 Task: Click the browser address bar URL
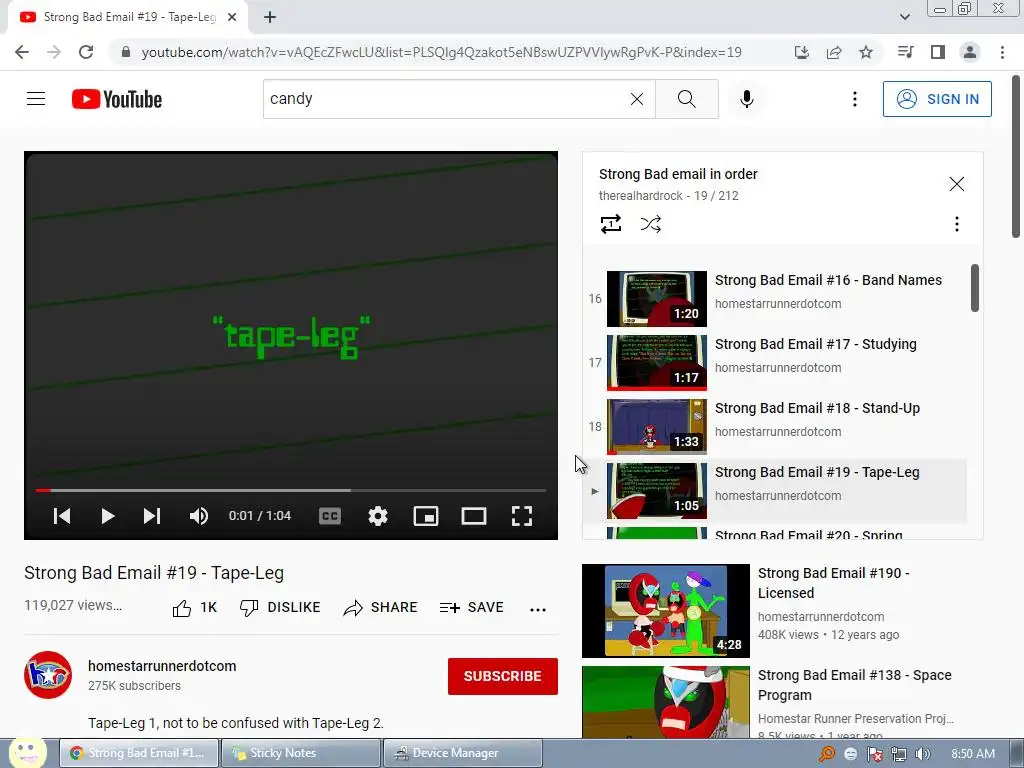441,52
